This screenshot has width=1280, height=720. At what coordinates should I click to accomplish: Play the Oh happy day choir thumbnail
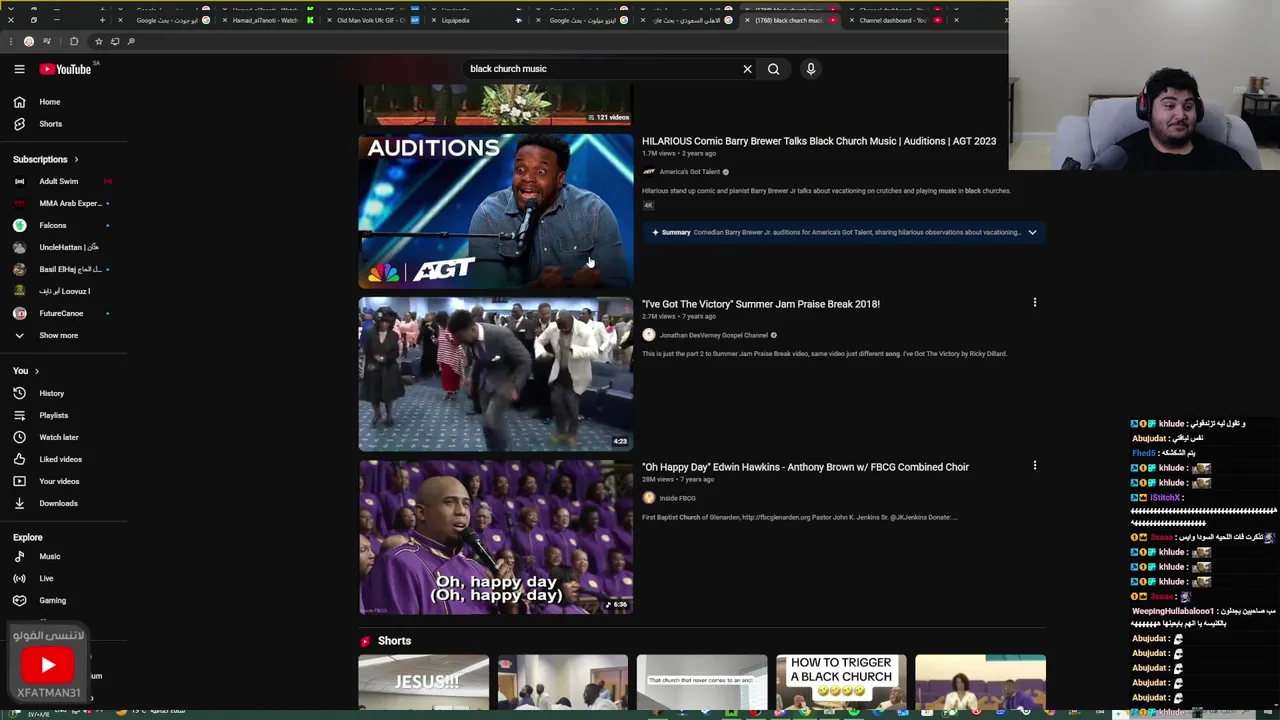[496, 537]
